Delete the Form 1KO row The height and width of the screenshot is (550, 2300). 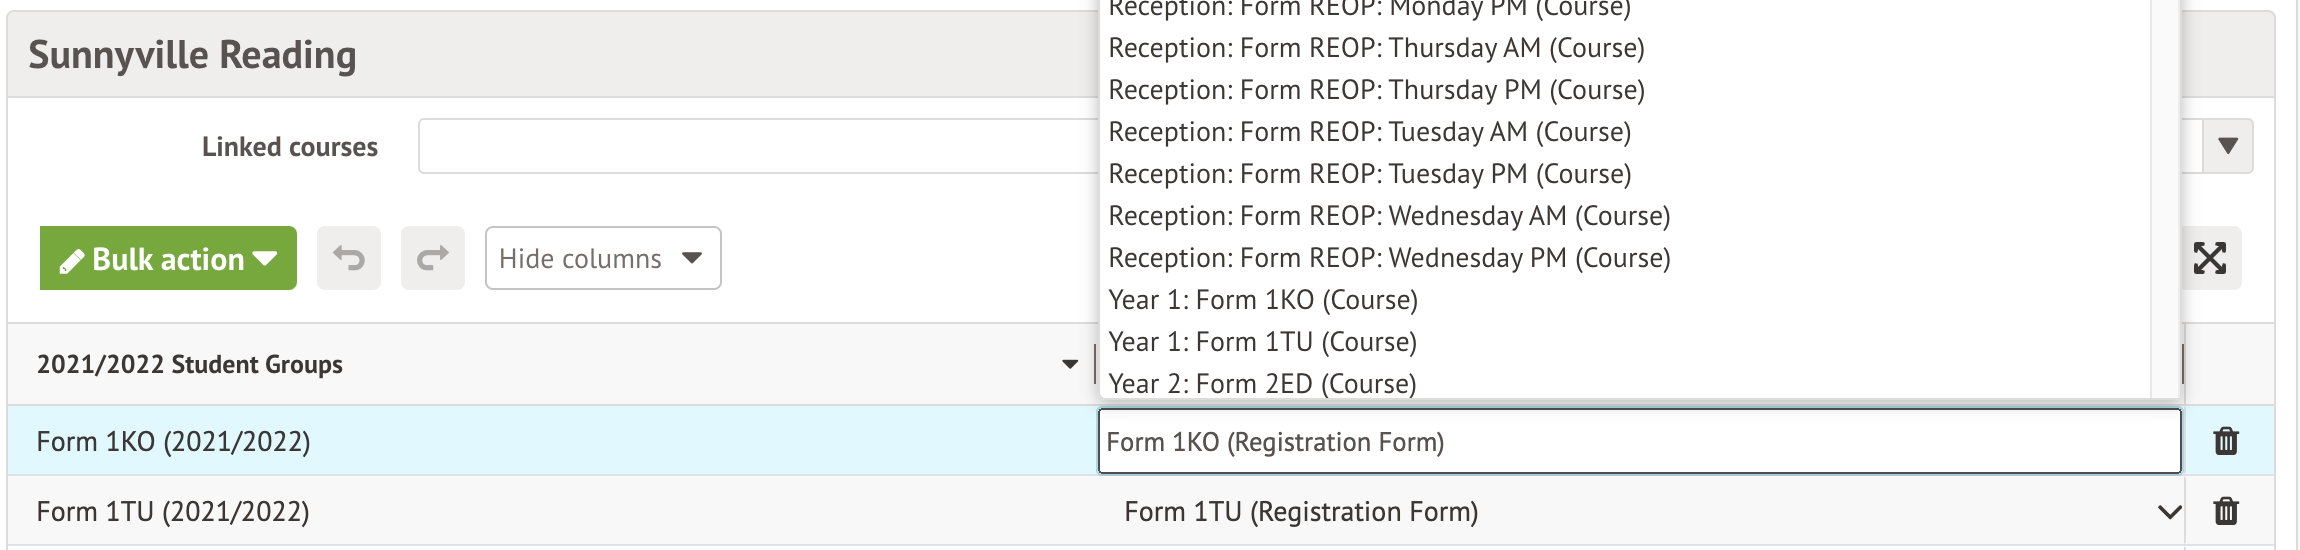tap(2226, 441)
